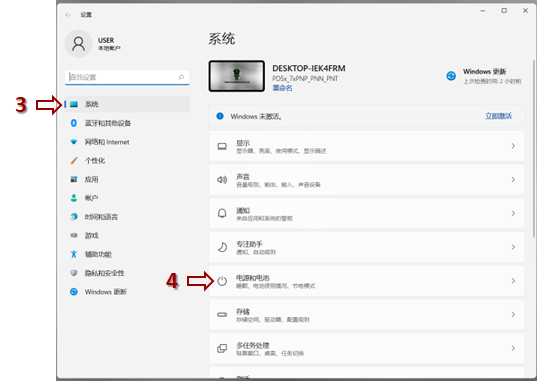
Task: Click the 重命名 rename link
Action: pyautogui.click(x=283, y=88)
